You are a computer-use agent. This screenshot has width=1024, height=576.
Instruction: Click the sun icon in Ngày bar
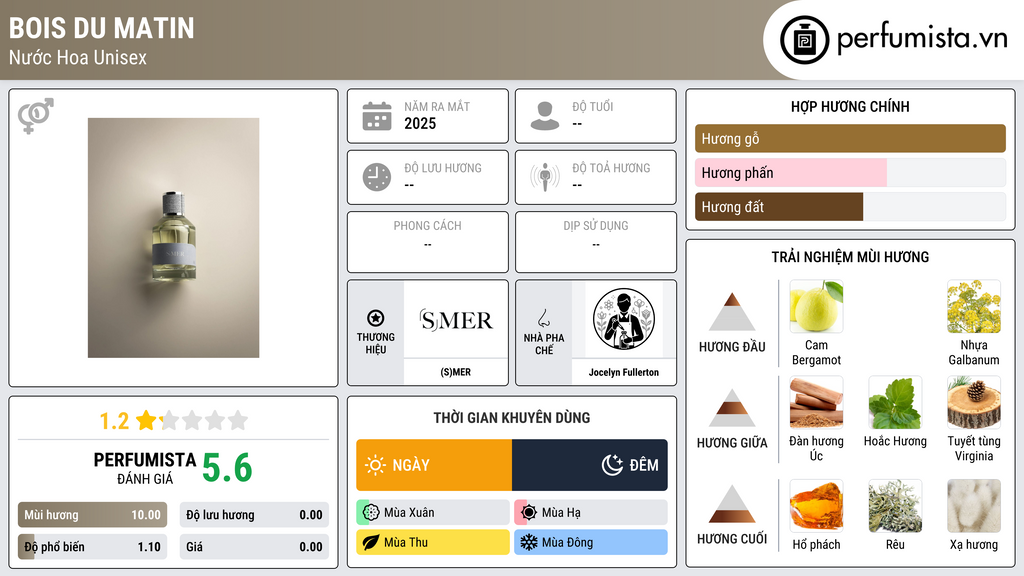pos(376,465)
